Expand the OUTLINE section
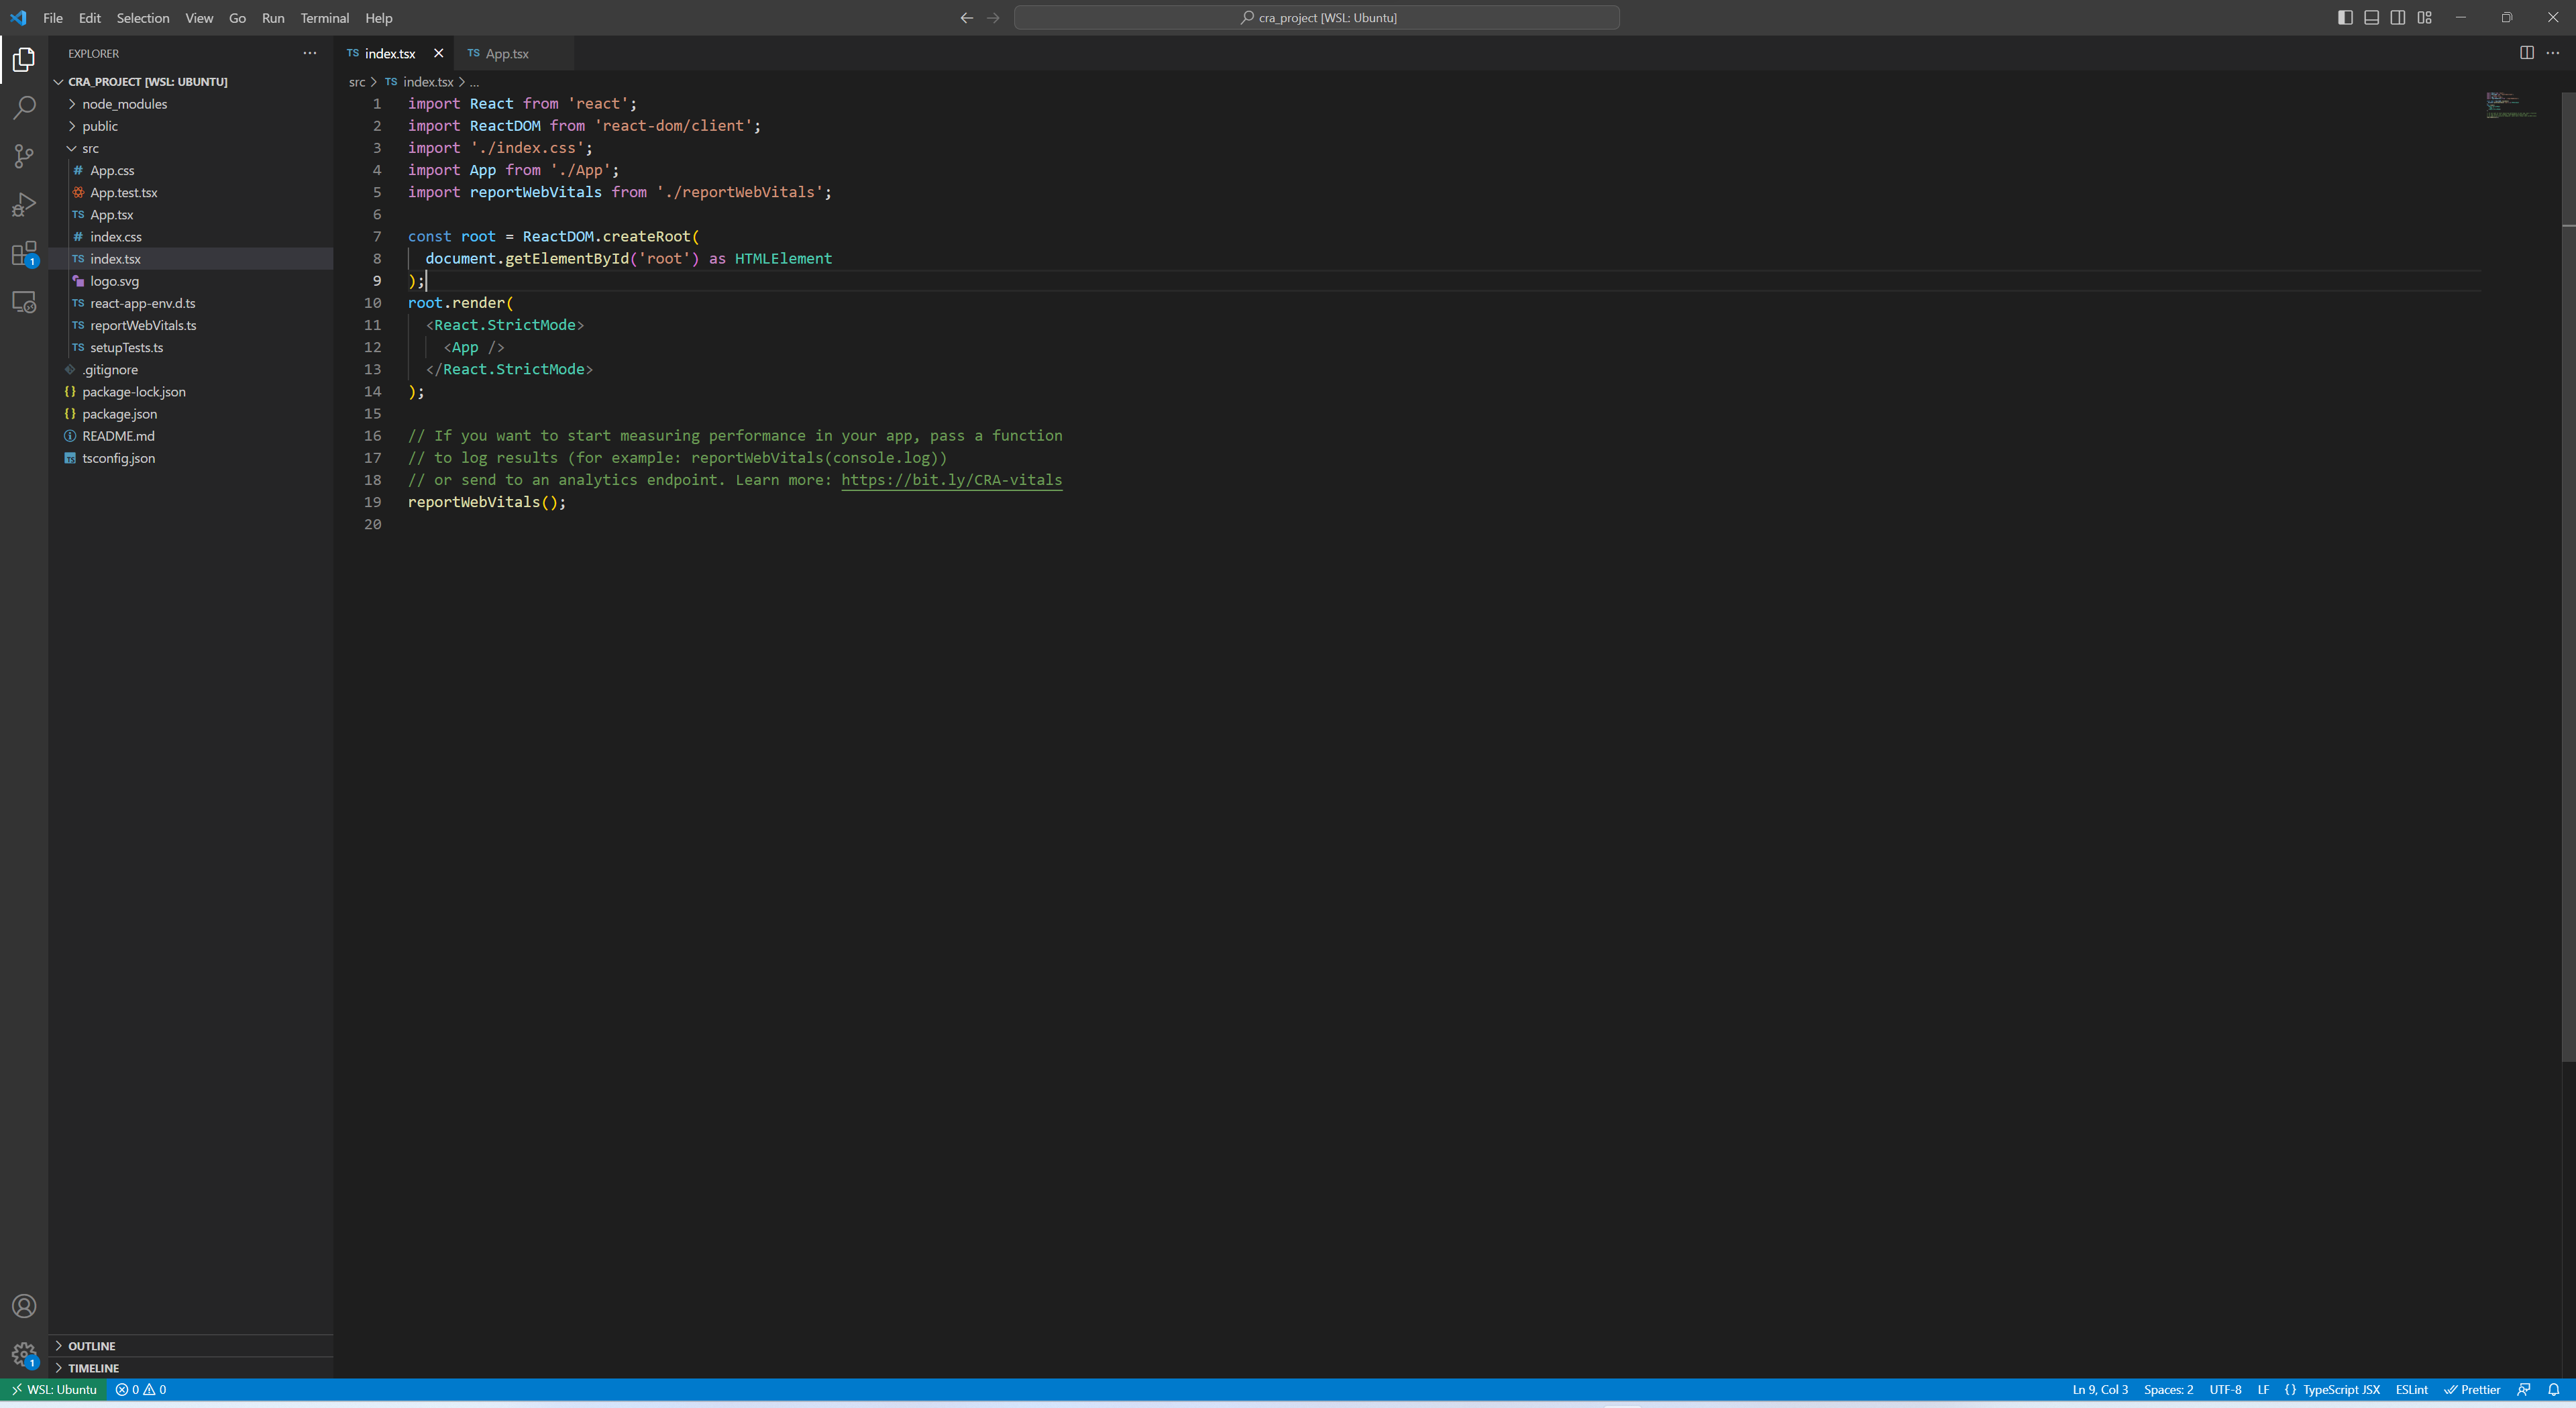Viewport: 2576px width, 1408px height. pyautogui.click(x=91, y=1346)
